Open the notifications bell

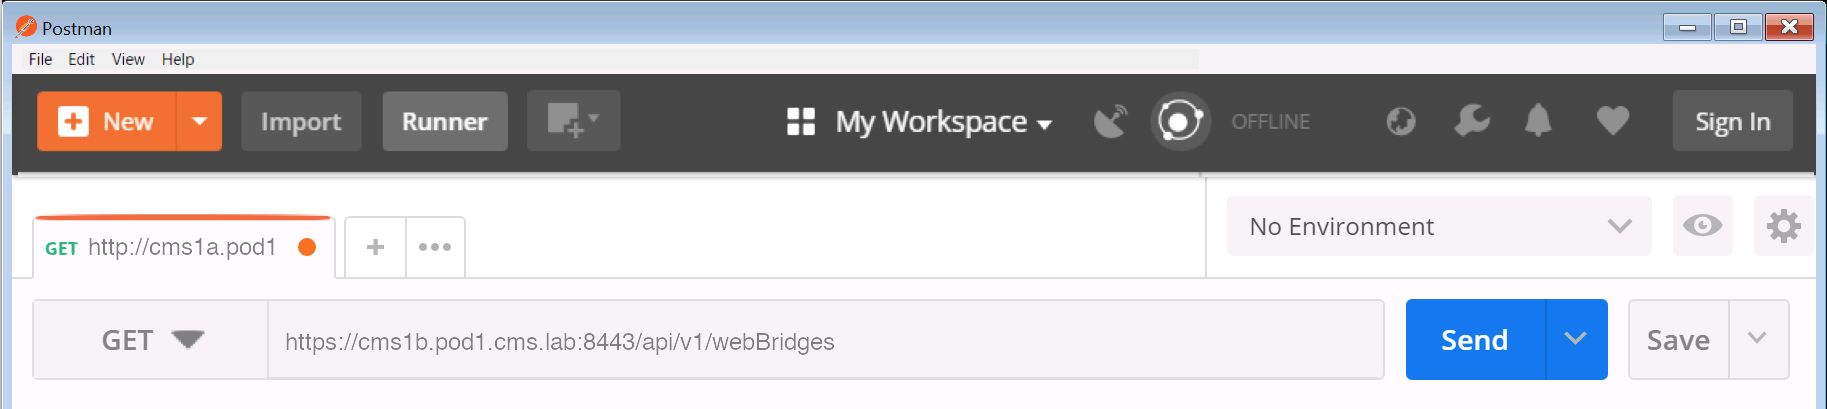click(x=1538, y=121)
